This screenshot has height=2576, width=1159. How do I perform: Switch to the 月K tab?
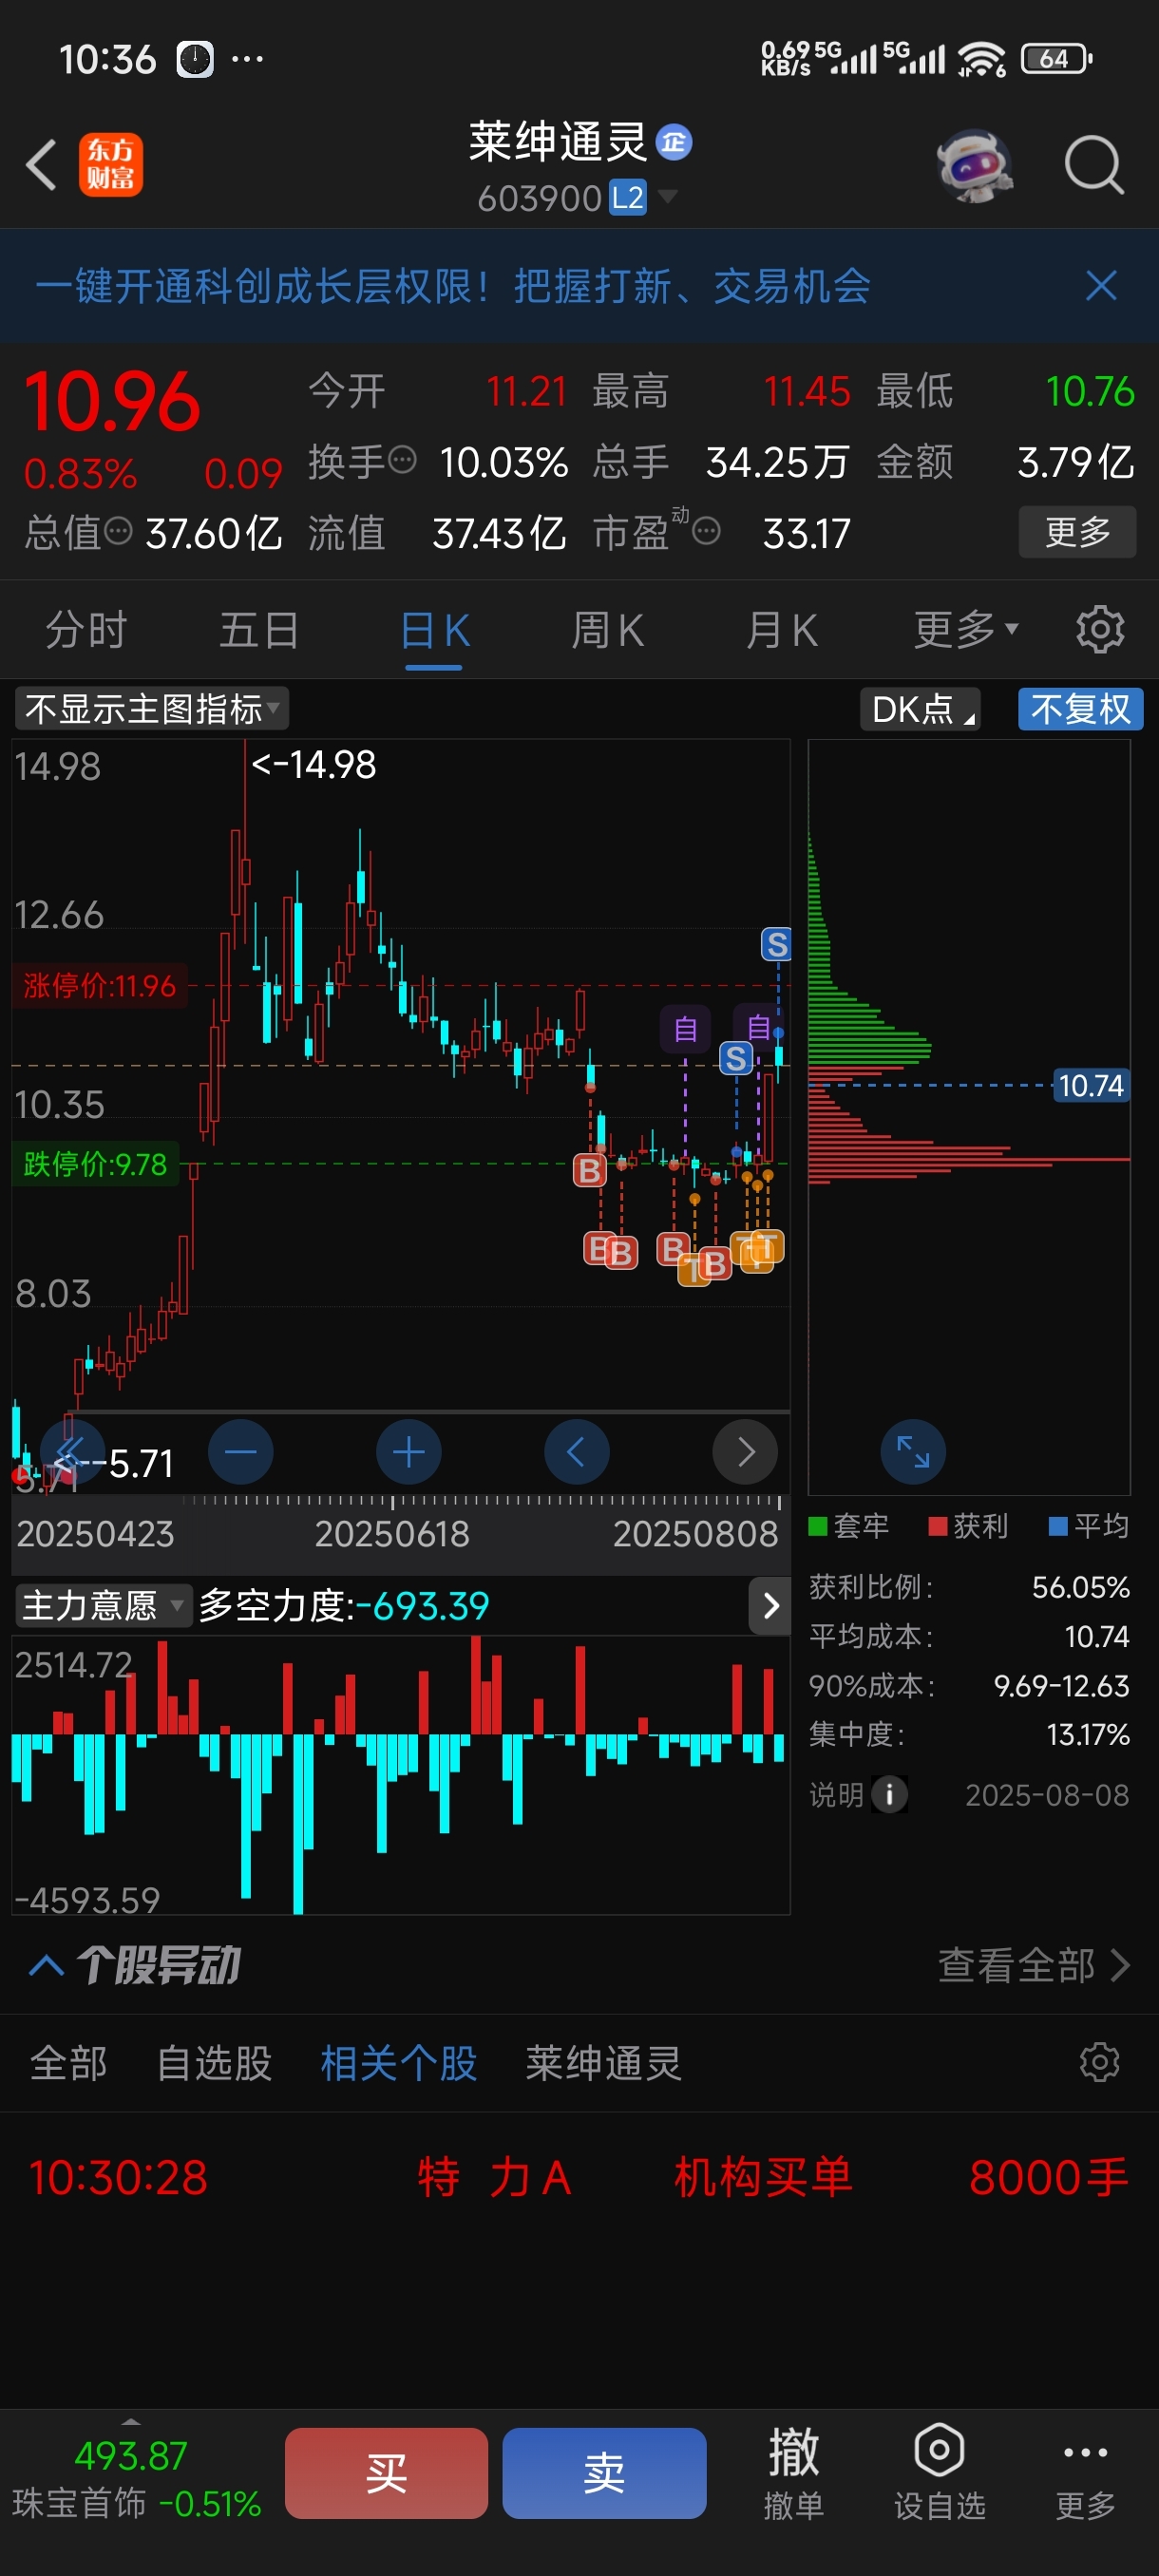[x=782, y=630]
